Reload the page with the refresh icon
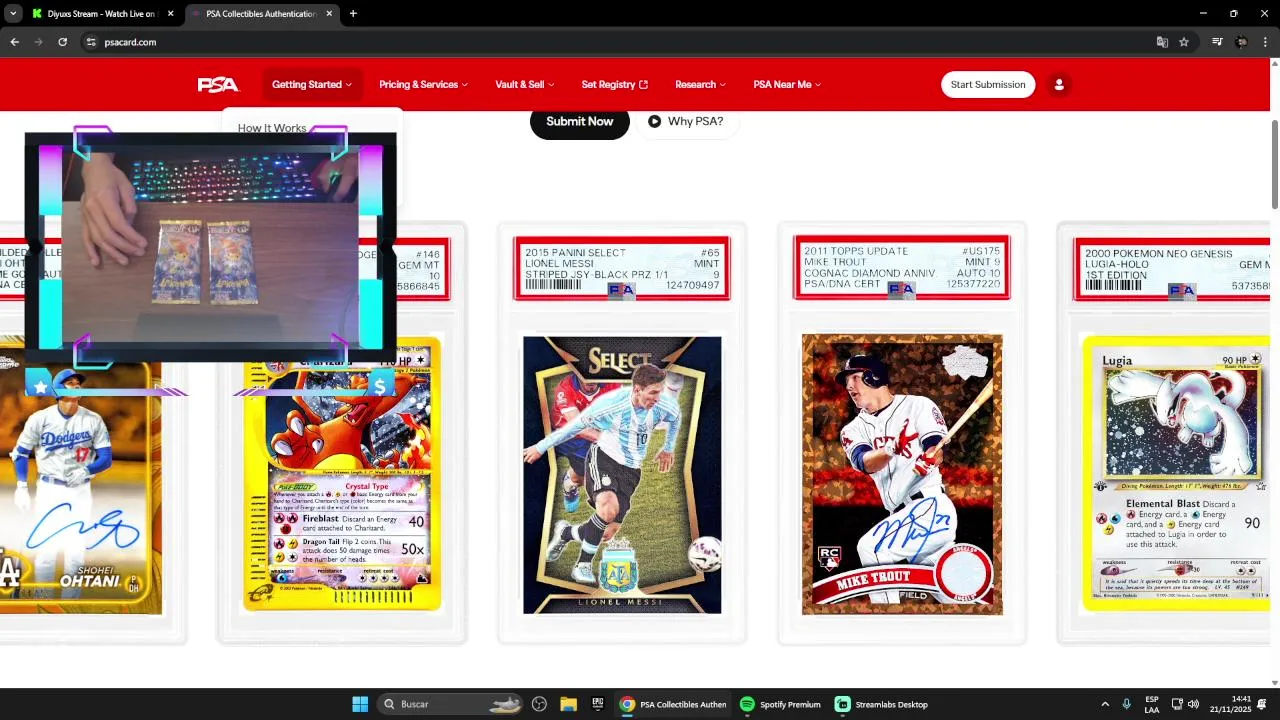This screenshot has width=1280, height=720. coord(62,42)
